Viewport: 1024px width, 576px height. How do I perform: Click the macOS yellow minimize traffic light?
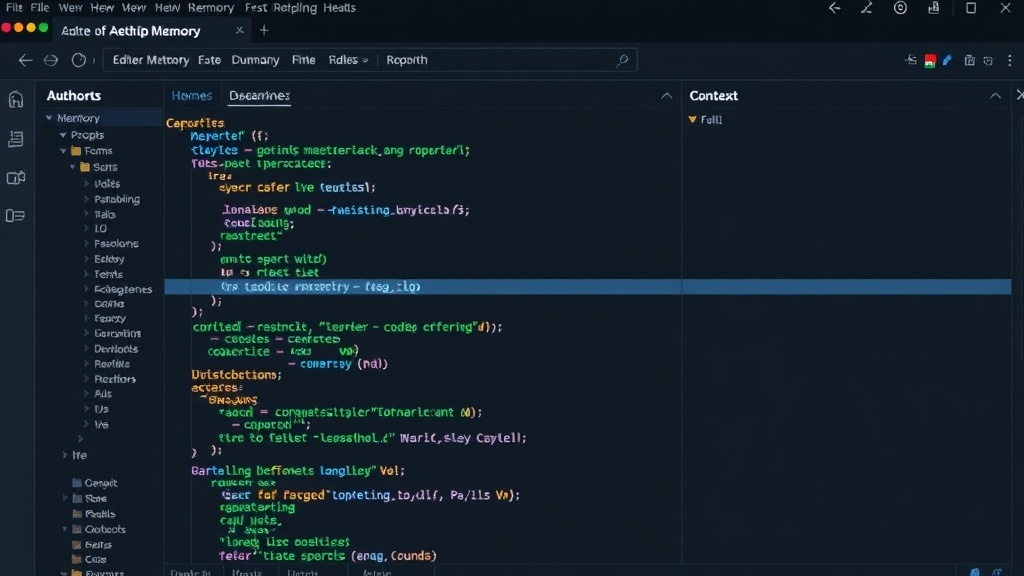point(31,28)
